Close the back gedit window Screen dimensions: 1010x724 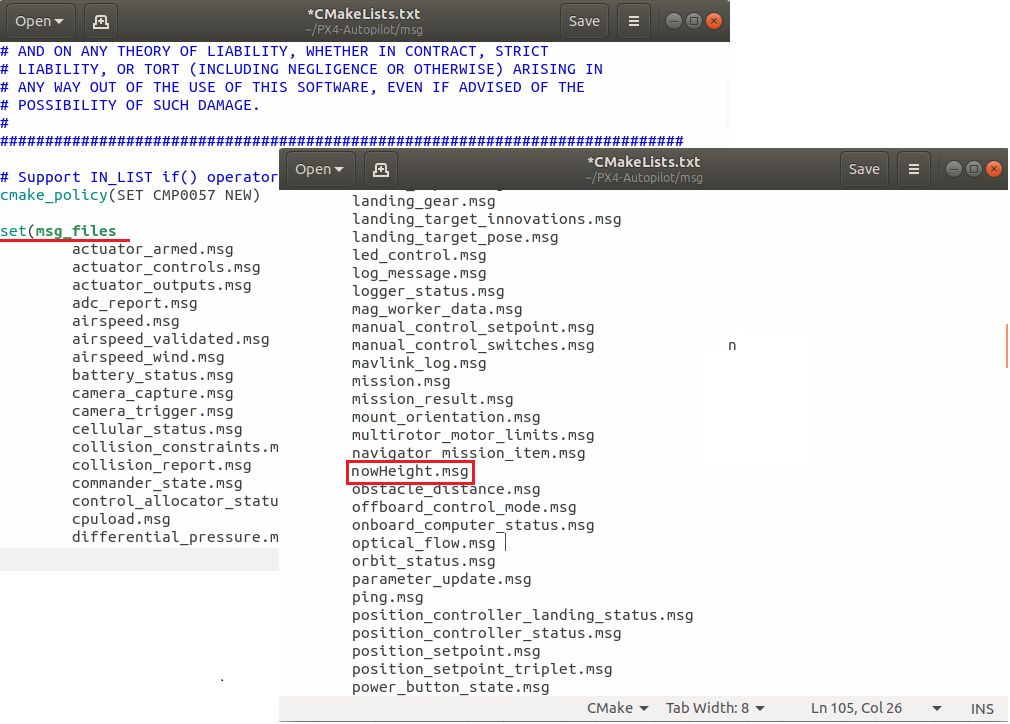pos(714,21)
